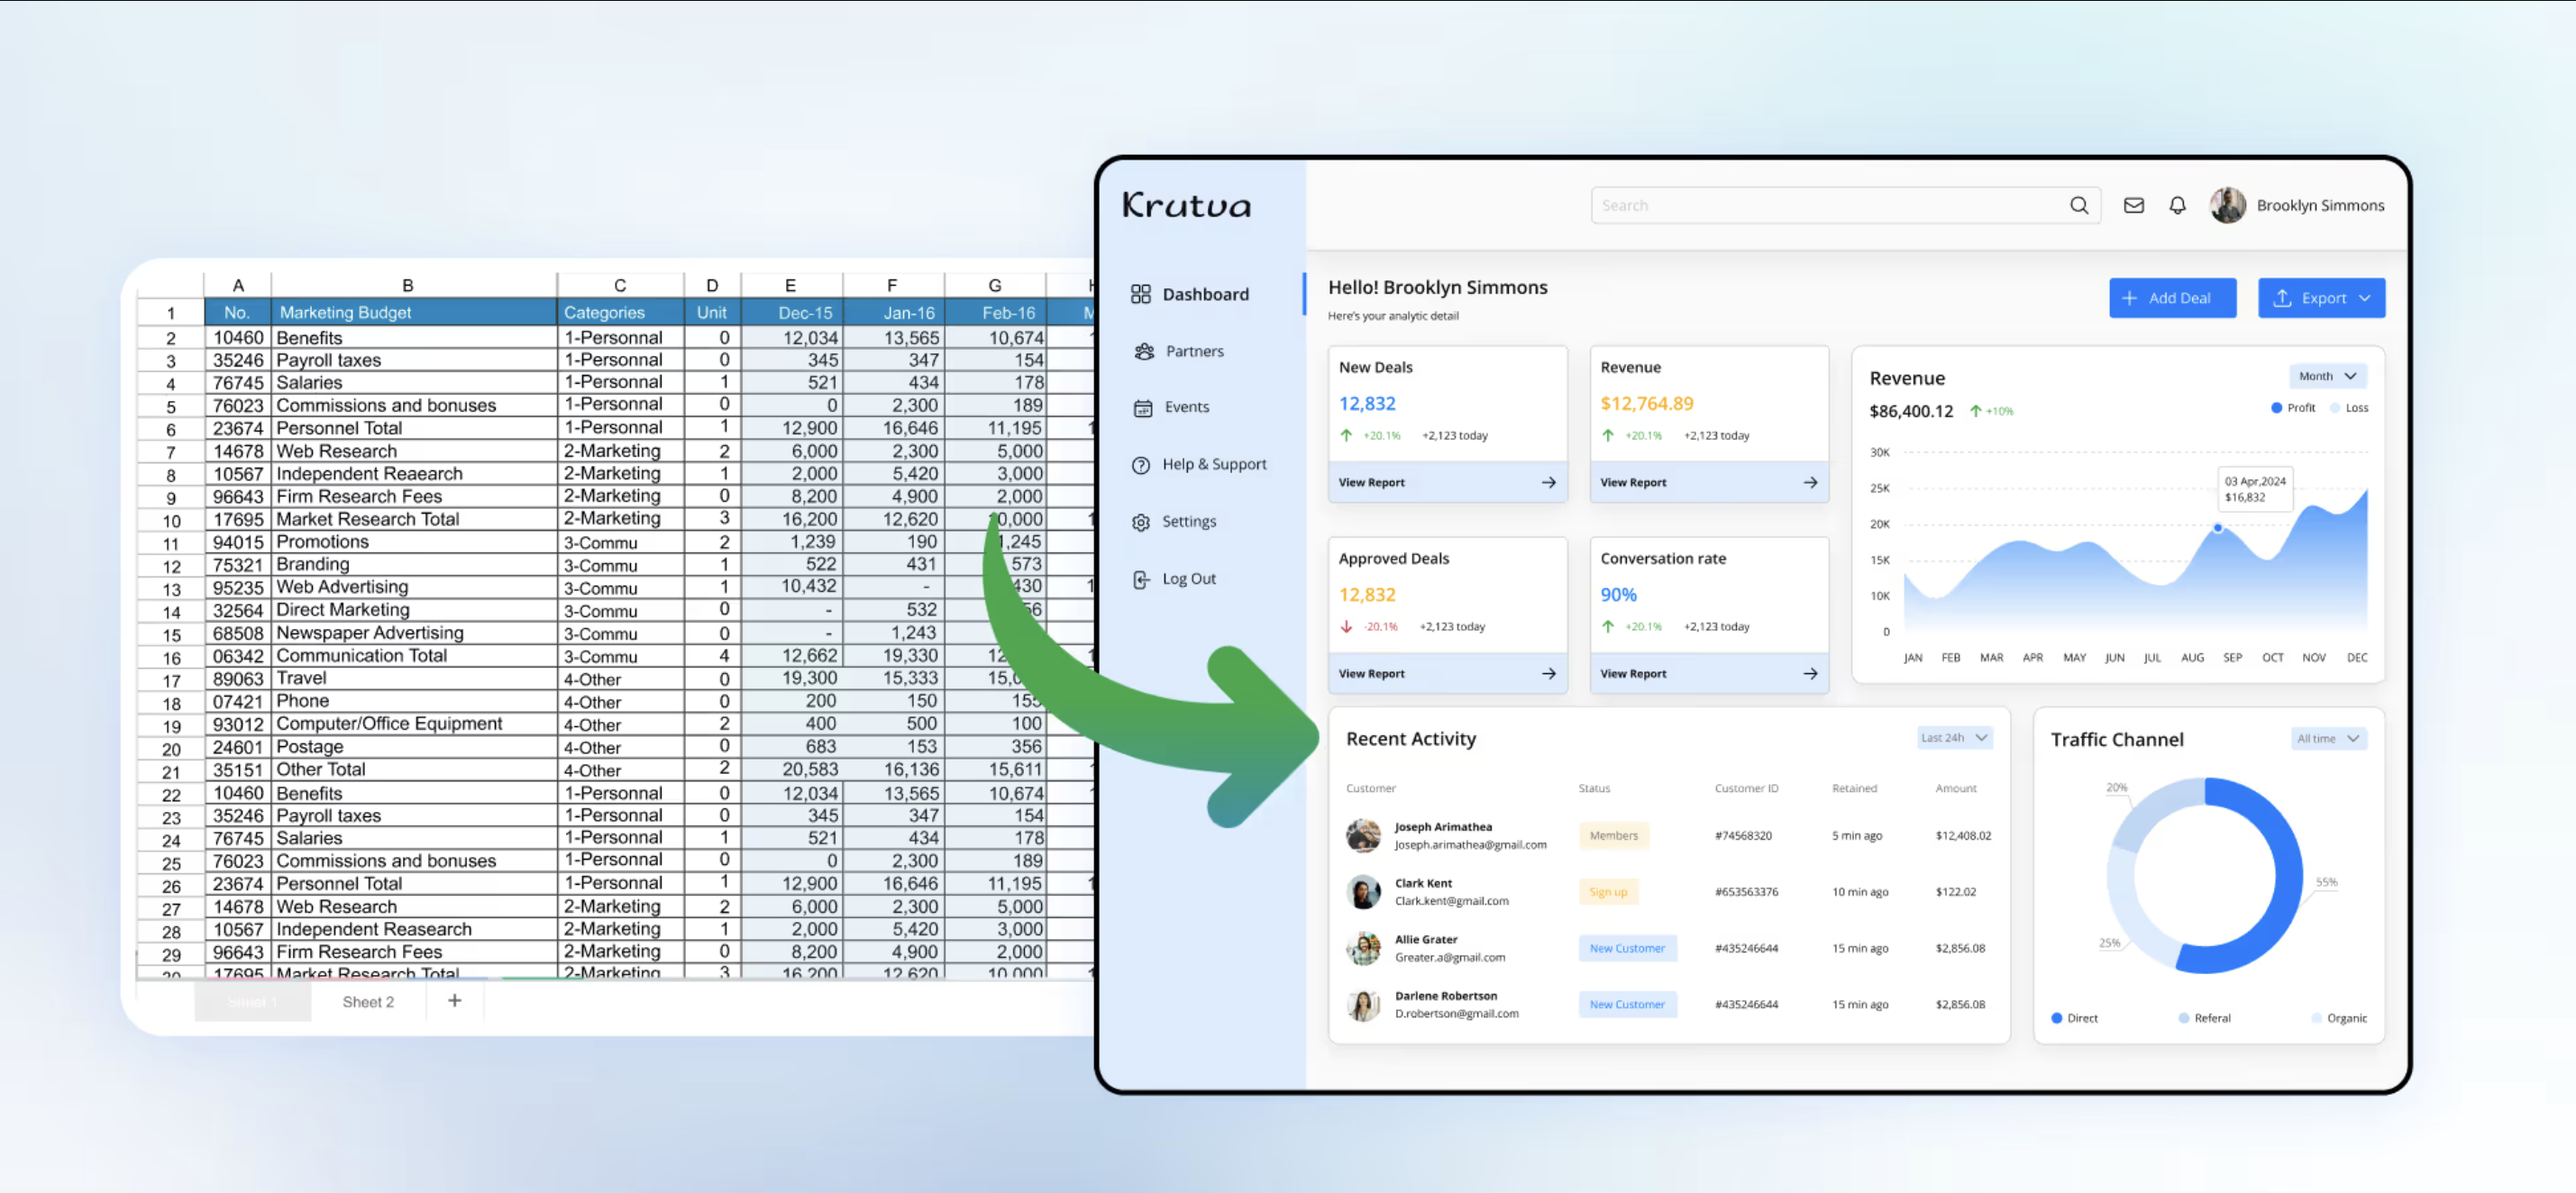Click the revenue chart data point marker
This screenshot has height=1193, width=2576.
click(2217, 528)
